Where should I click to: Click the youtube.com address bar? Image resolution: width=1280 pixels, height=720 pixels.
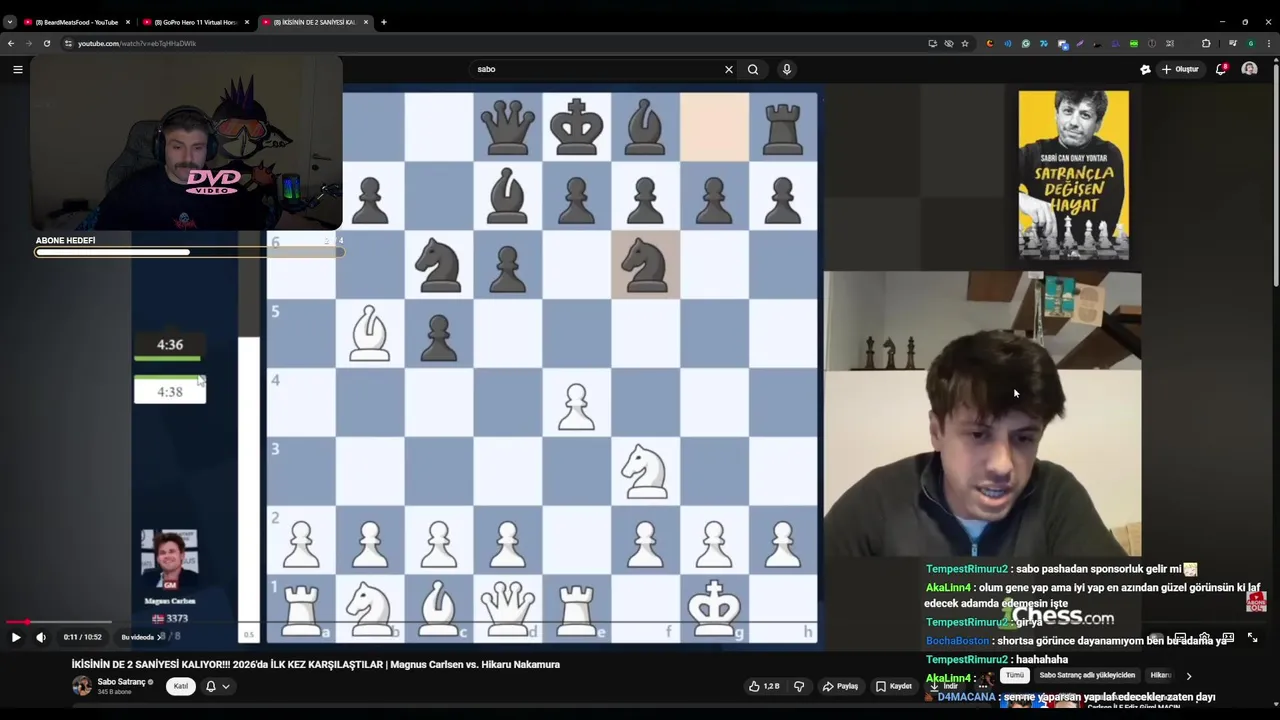coord(490,43)
